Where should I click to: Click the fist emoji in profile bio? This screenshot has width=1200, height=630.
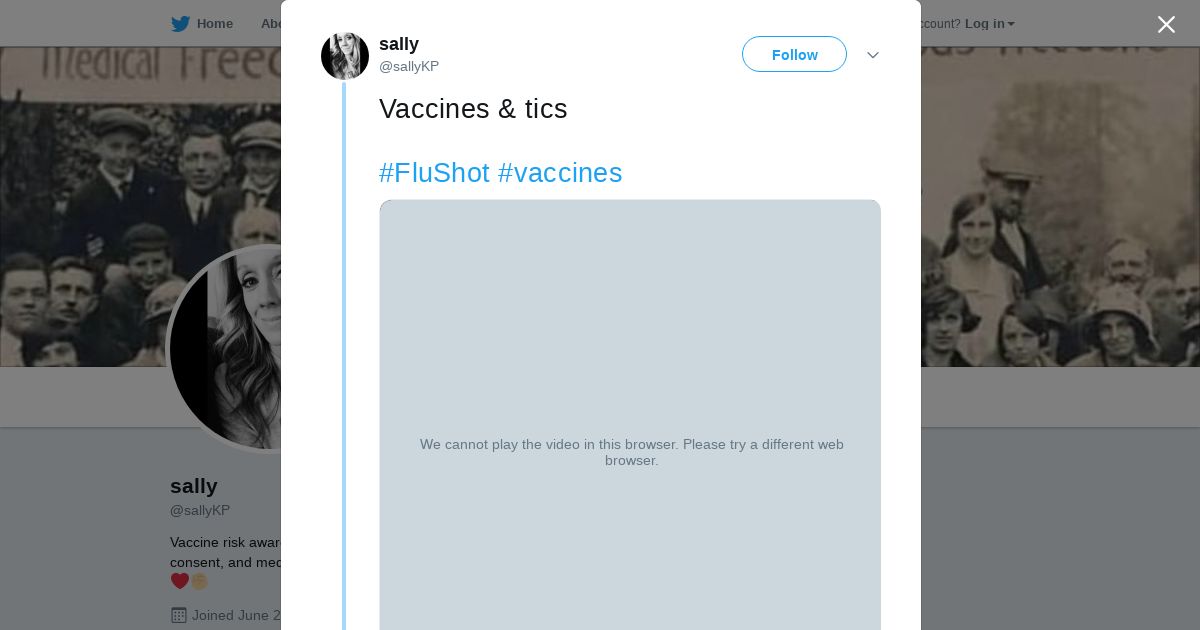[x=199, y=581]
